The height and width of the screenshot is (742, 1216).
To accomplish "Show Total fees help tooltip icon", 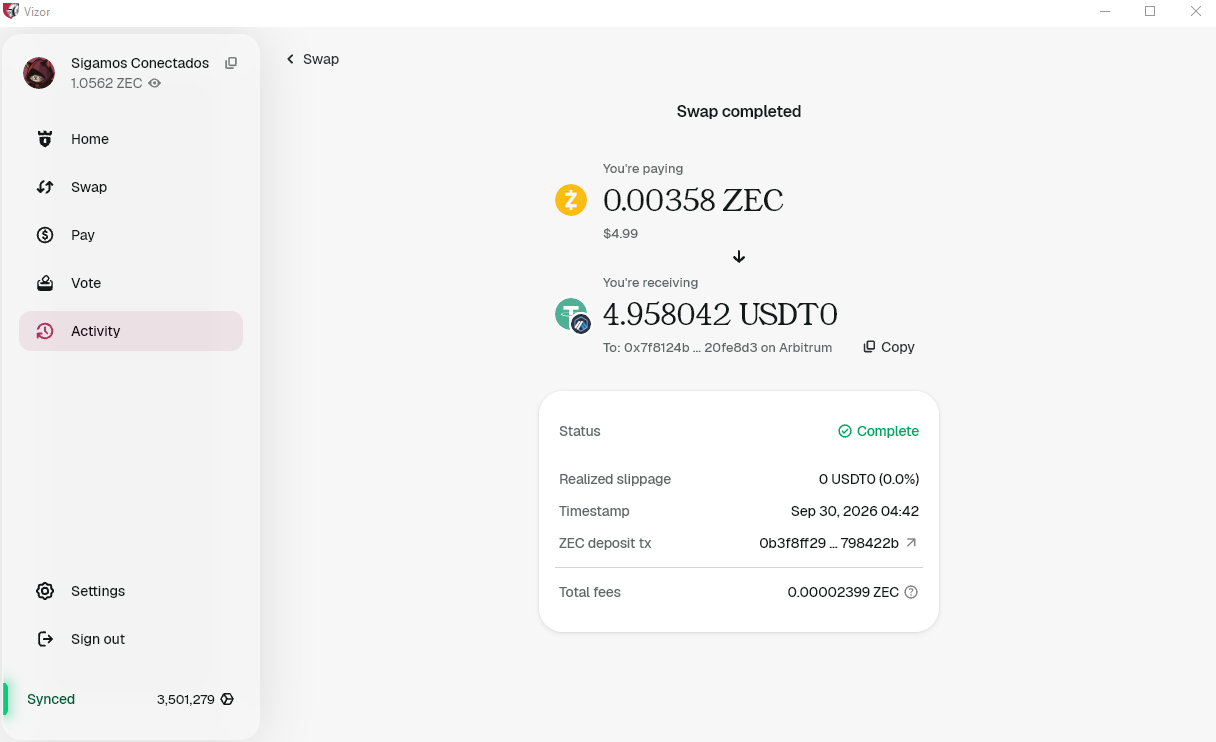I will [x=911, y=592].
